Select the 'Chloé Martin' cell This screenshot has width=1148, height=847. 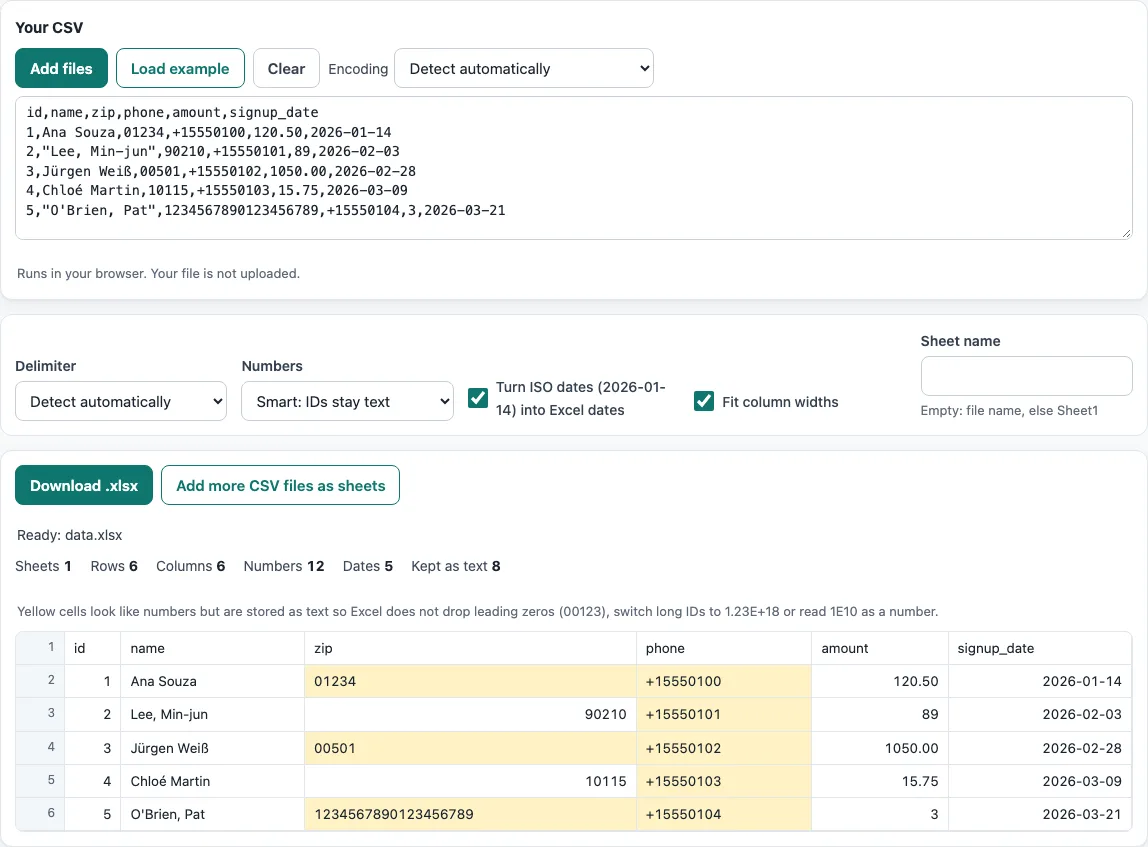pyautogui.click(x=212, y=781)
